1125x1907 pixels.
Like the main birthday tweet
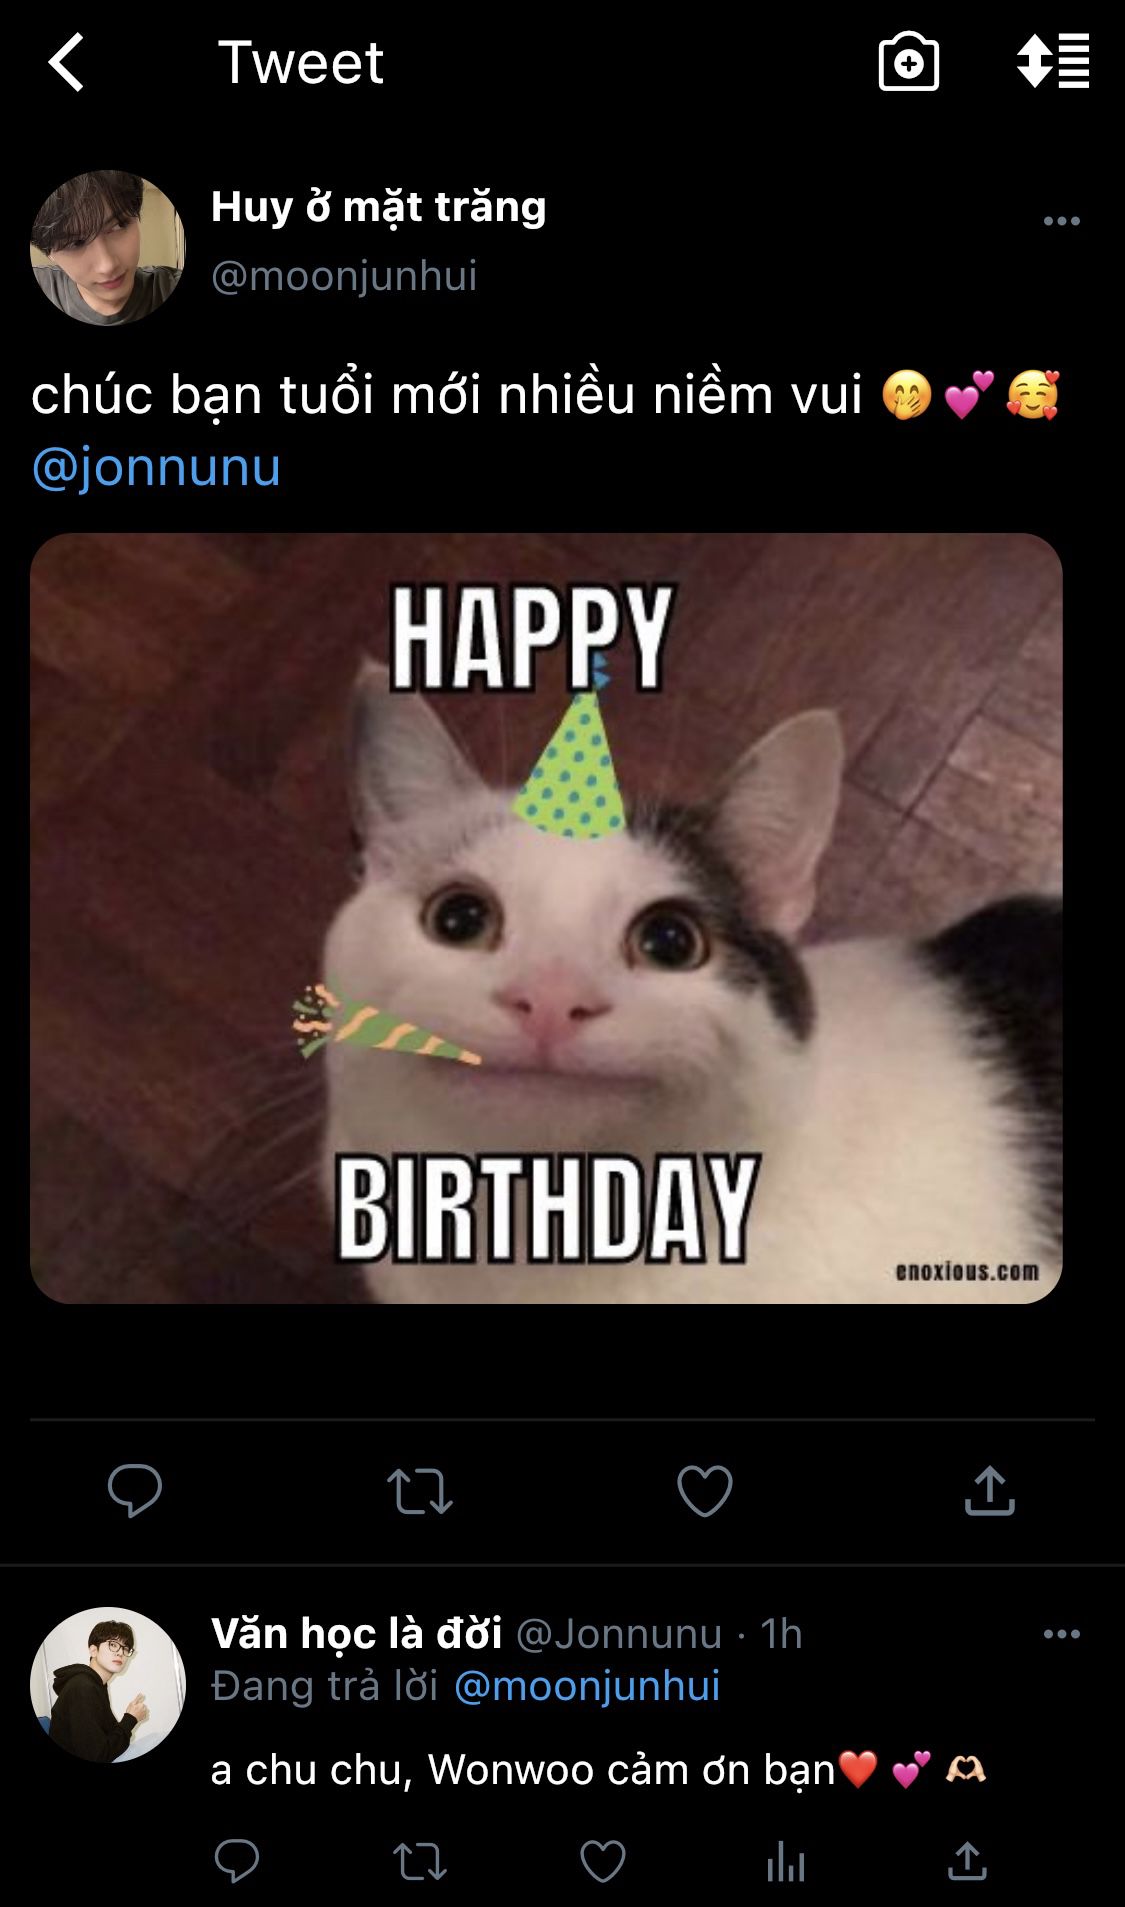click(x=705, y=1490)
